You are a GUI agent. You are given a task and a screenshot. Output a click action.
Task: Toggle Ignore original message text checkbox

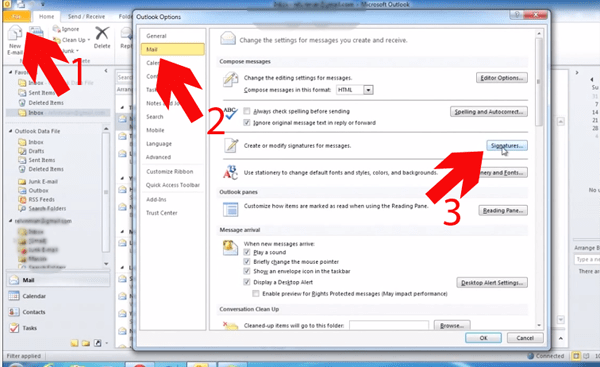247,122
